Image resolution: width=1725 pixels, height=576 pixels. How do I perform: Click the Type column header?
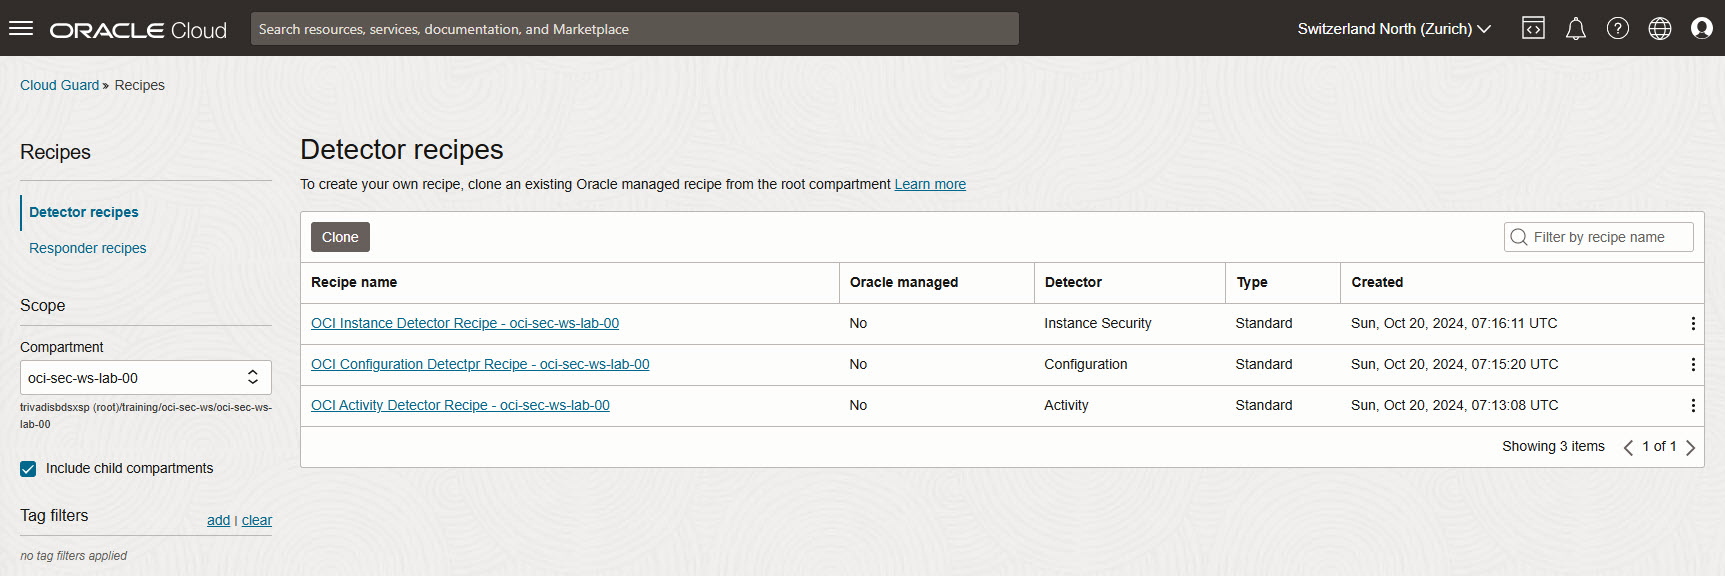(x=1252, y=282)
